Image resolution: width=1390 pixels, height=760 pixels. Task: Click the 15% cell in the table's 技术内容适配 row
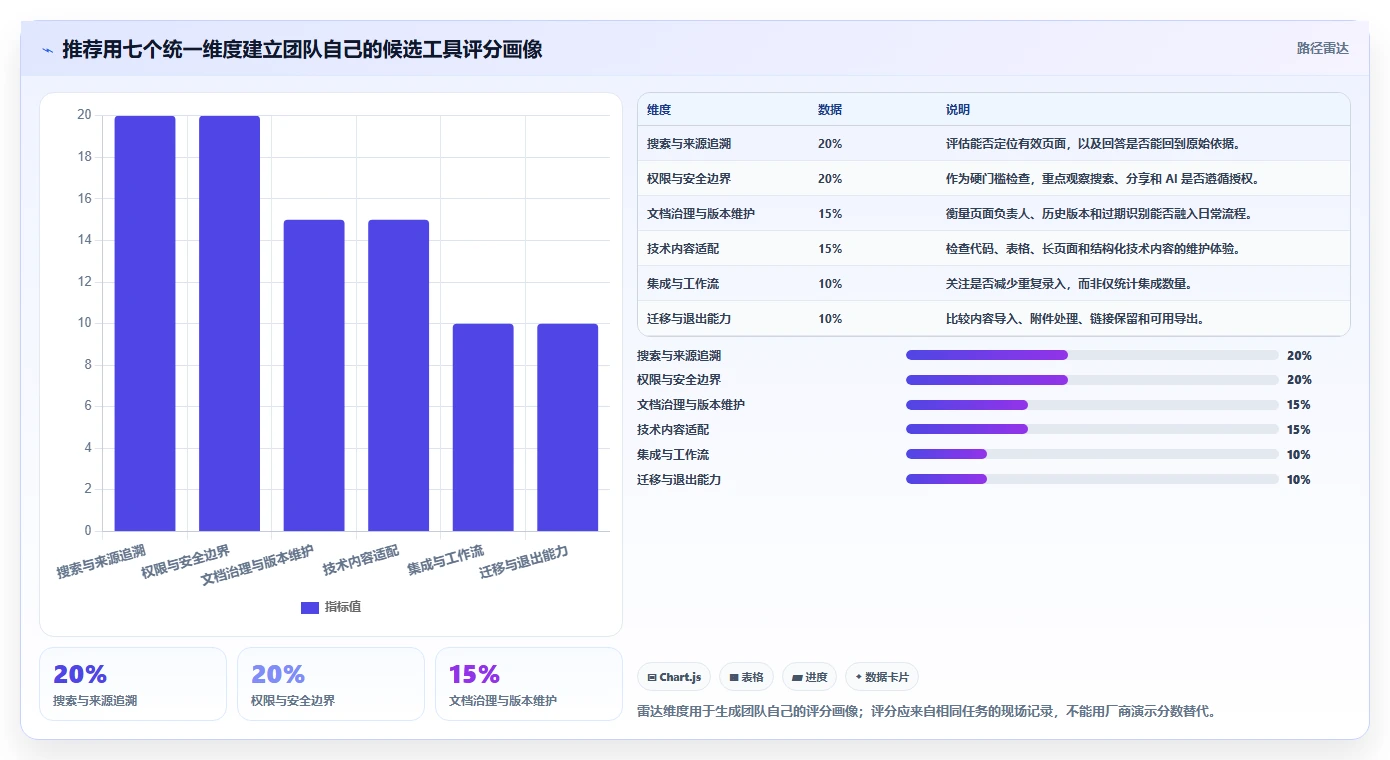coord(830,249)
